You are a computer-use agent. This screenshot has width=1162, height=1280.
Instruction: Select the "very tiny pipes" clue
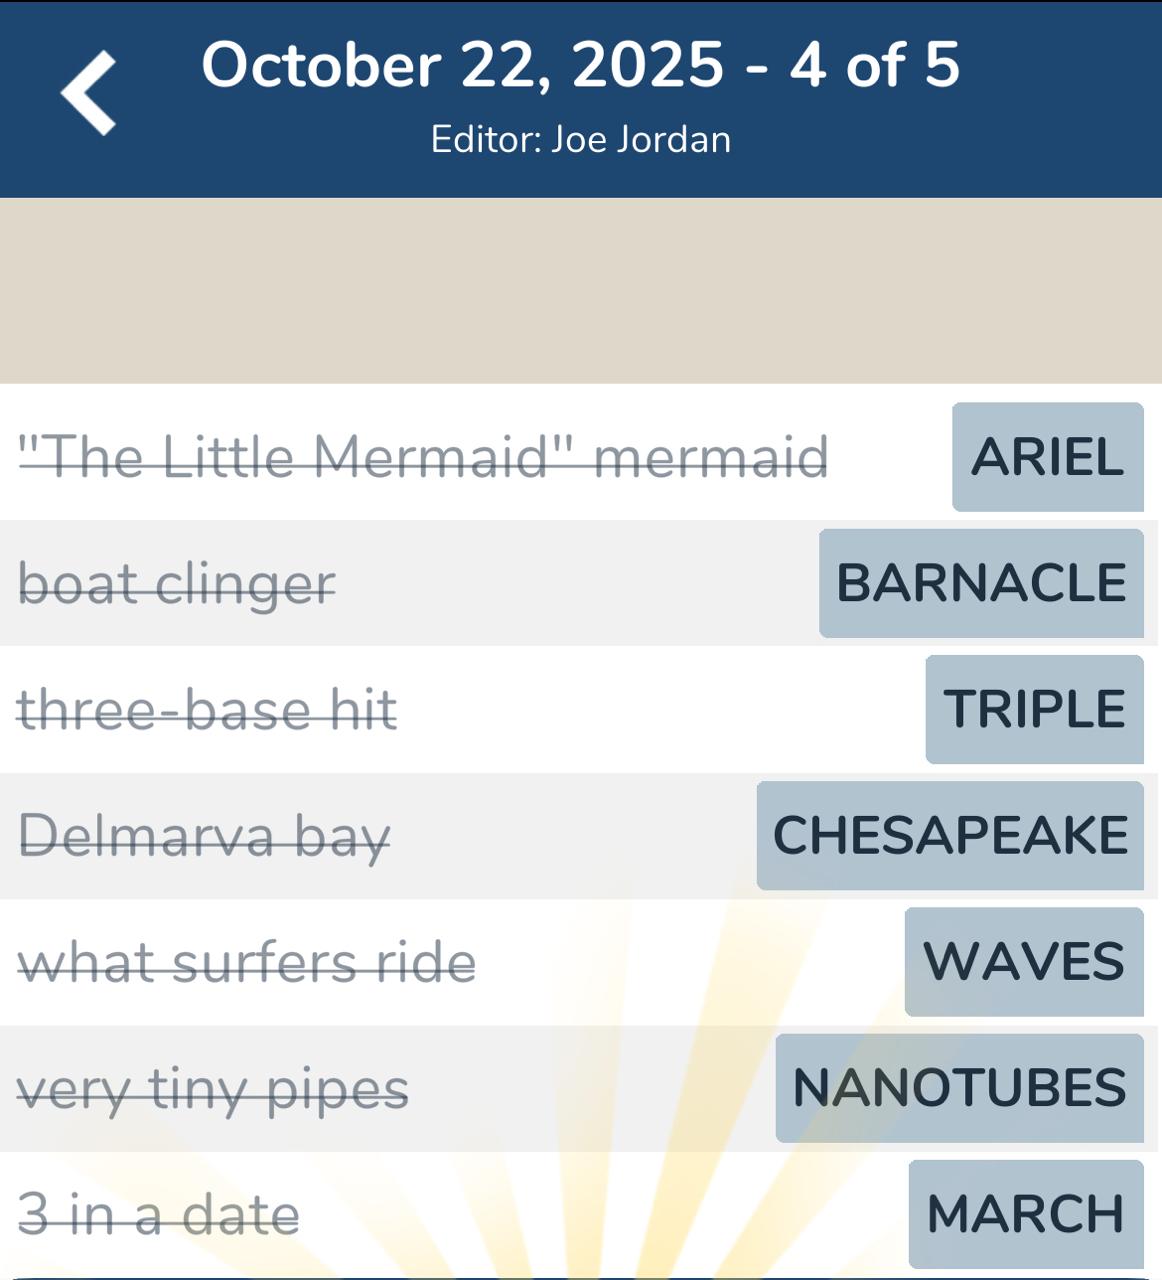coord(213,1088)
